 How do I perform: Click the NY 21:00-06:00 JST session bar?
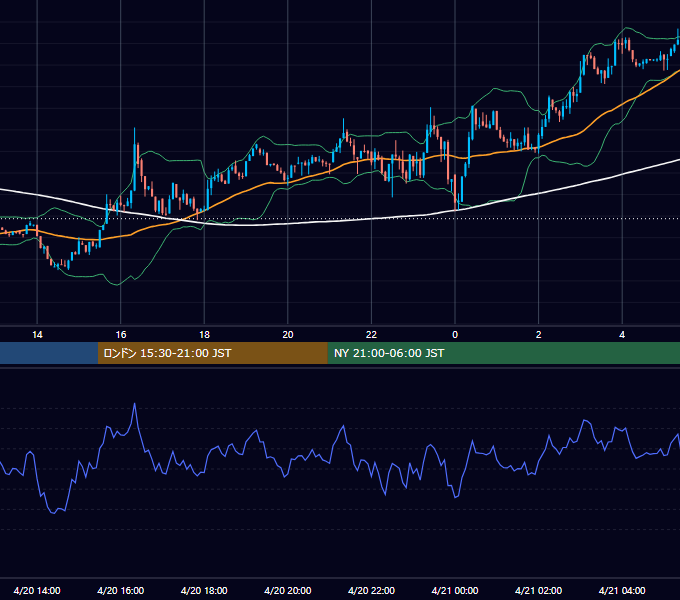click(503, 353)
